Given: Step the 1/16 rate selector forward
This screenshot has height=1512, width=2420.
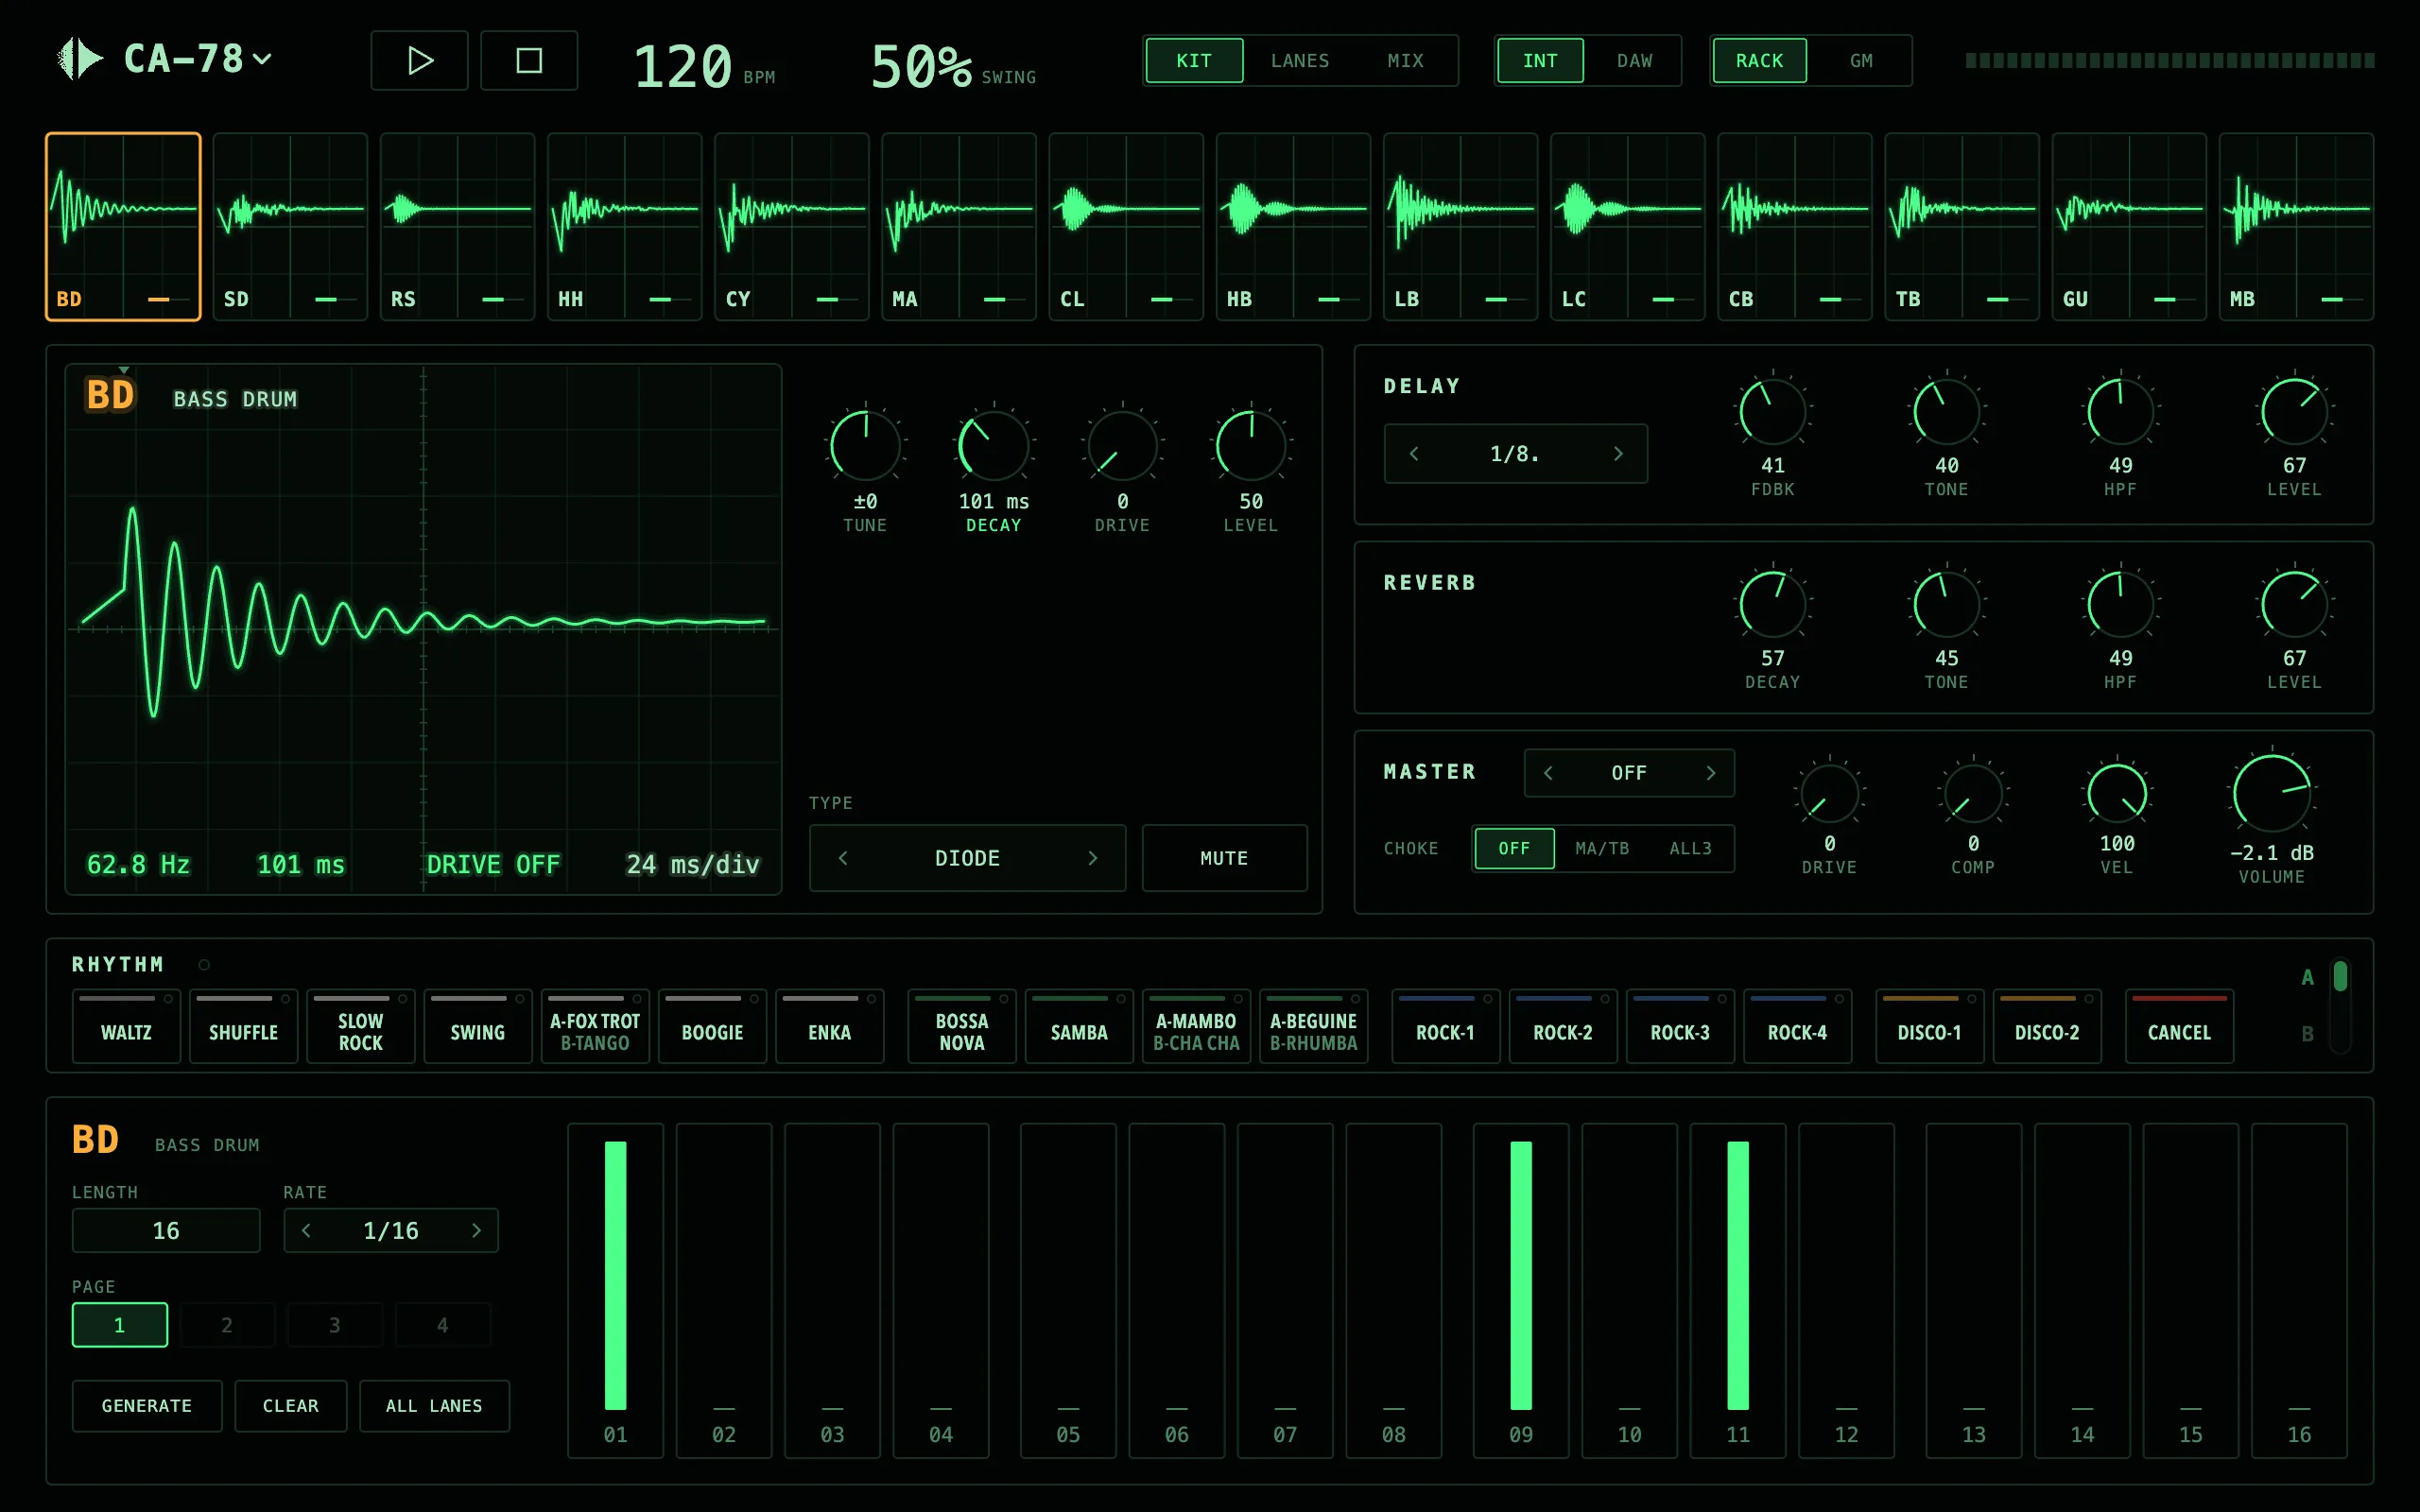Looking at the screenshot, I should (476, 1230).
